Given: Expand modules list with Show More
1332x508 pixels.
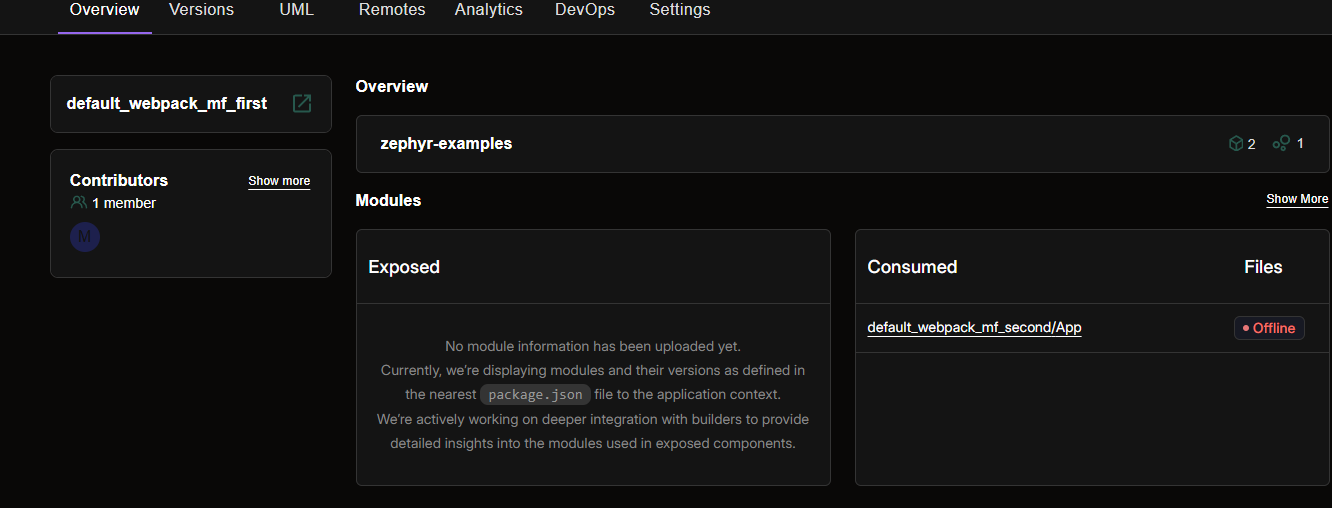Looking at the screenshot, I should click(1297, 199).
